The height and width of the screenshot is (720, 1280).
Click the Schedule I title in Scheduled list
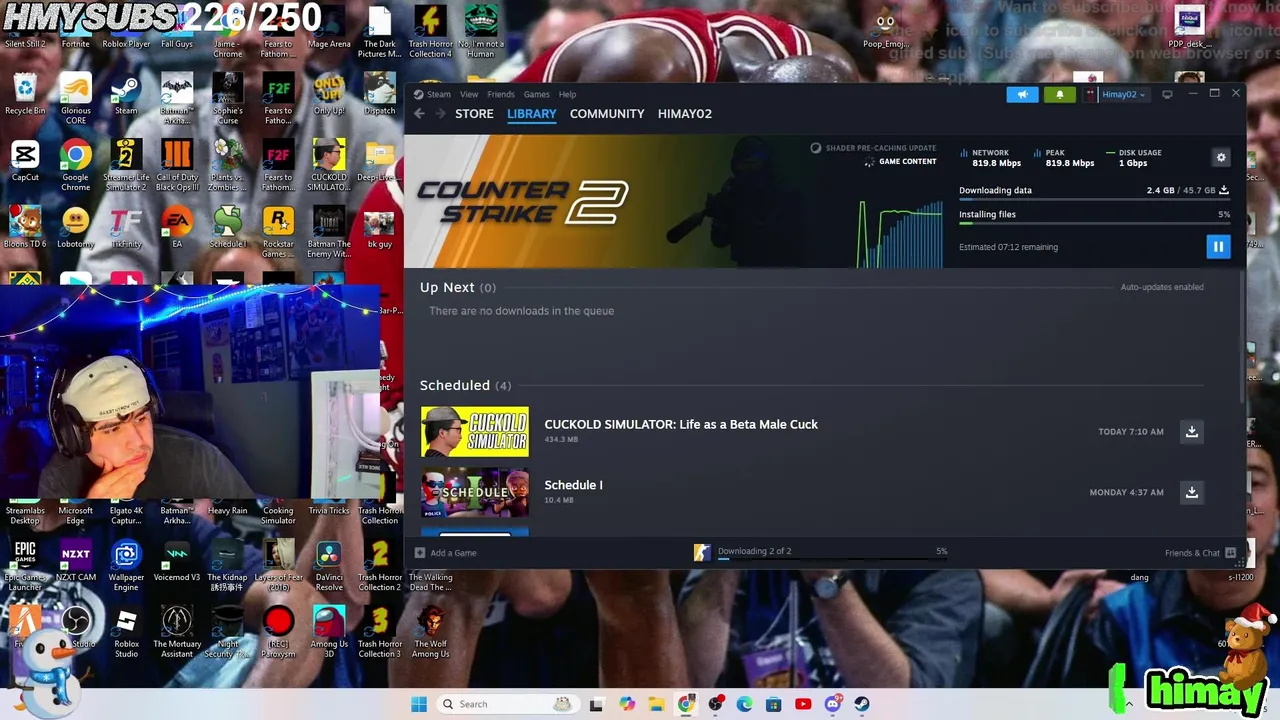(573, 485)
